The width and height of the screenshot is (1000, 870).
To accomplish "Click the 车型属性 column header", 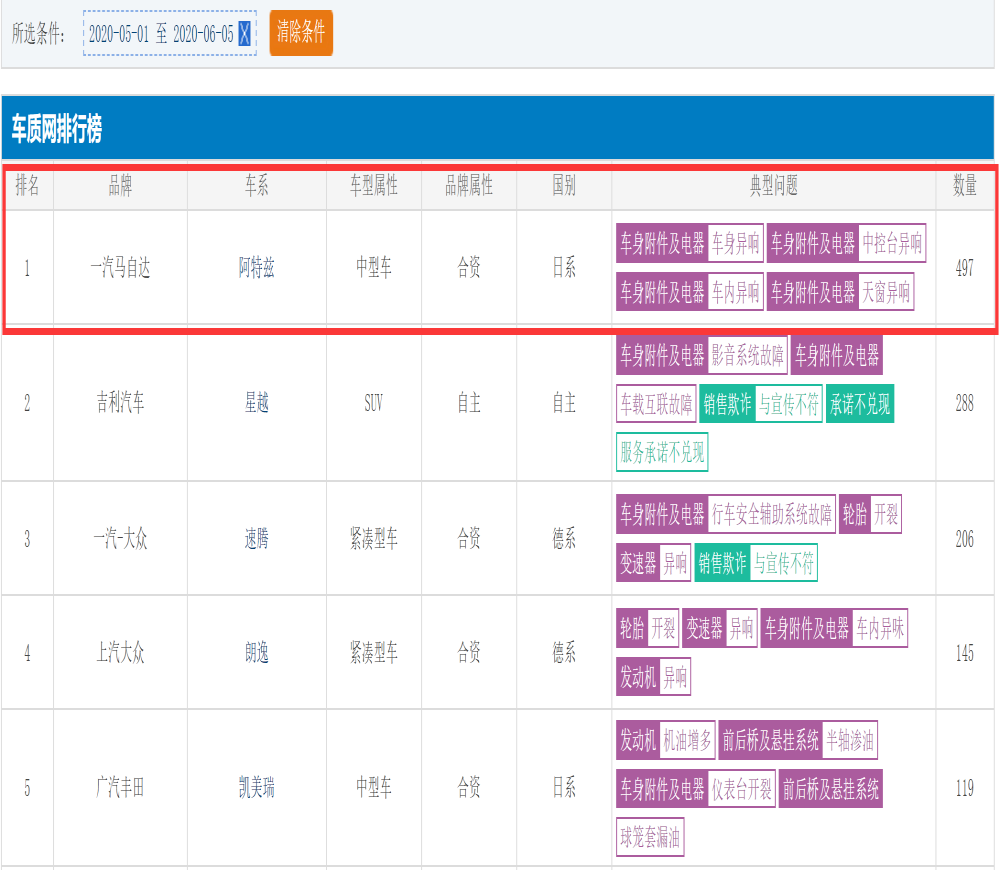I will point(374,186).
